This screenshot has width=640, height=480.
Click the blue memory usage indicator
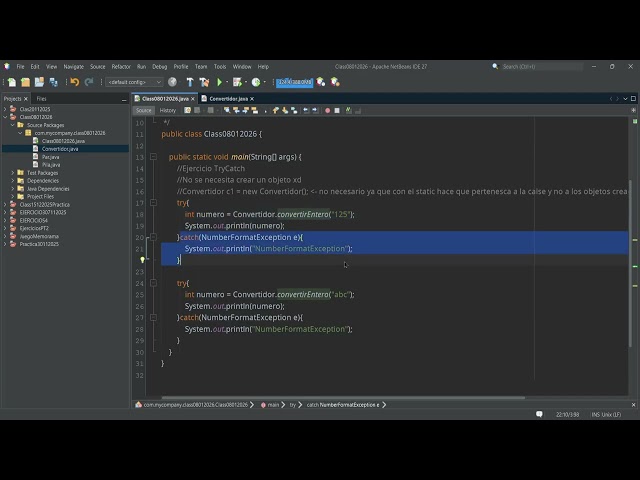pyautogui.click(x=295, y=82)
